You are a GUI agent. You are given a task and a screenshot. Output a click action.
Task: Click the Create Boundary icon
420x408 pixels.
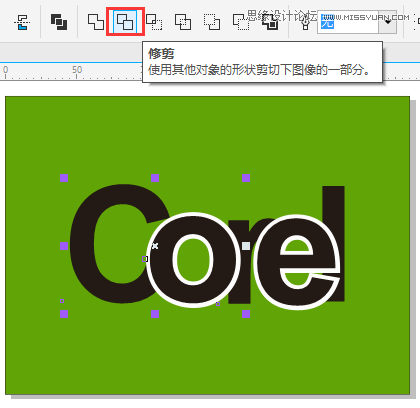[x=271, y=23]
